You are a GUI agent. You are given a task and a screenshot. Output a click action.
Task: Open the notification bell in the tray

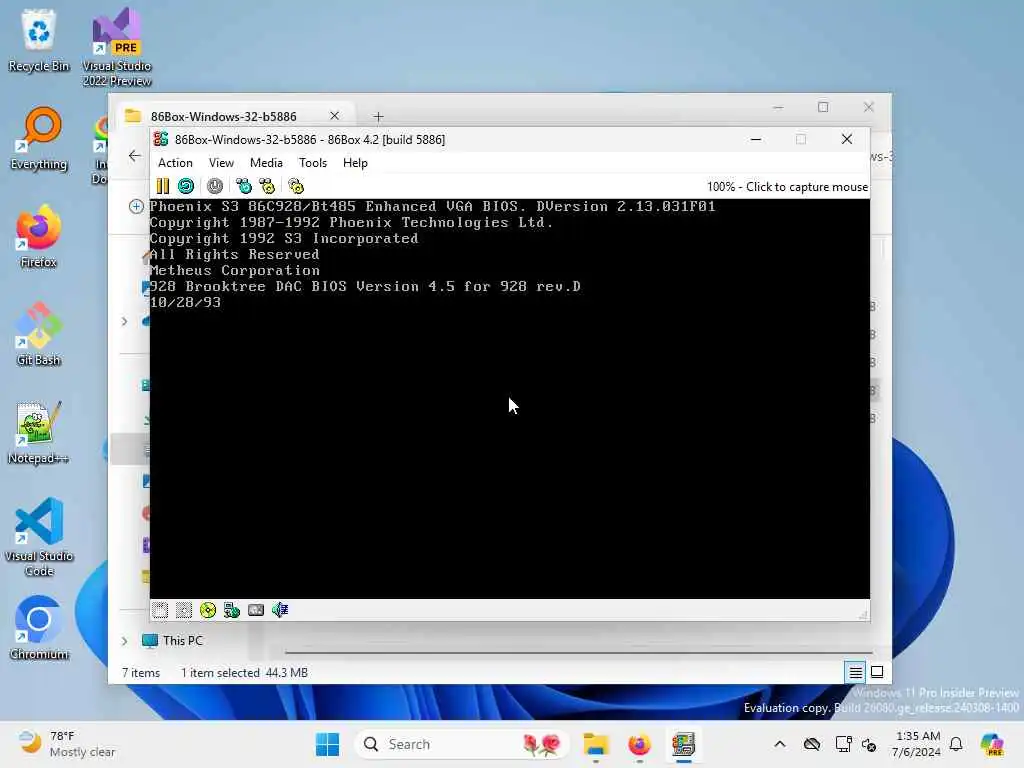(956, 744)
